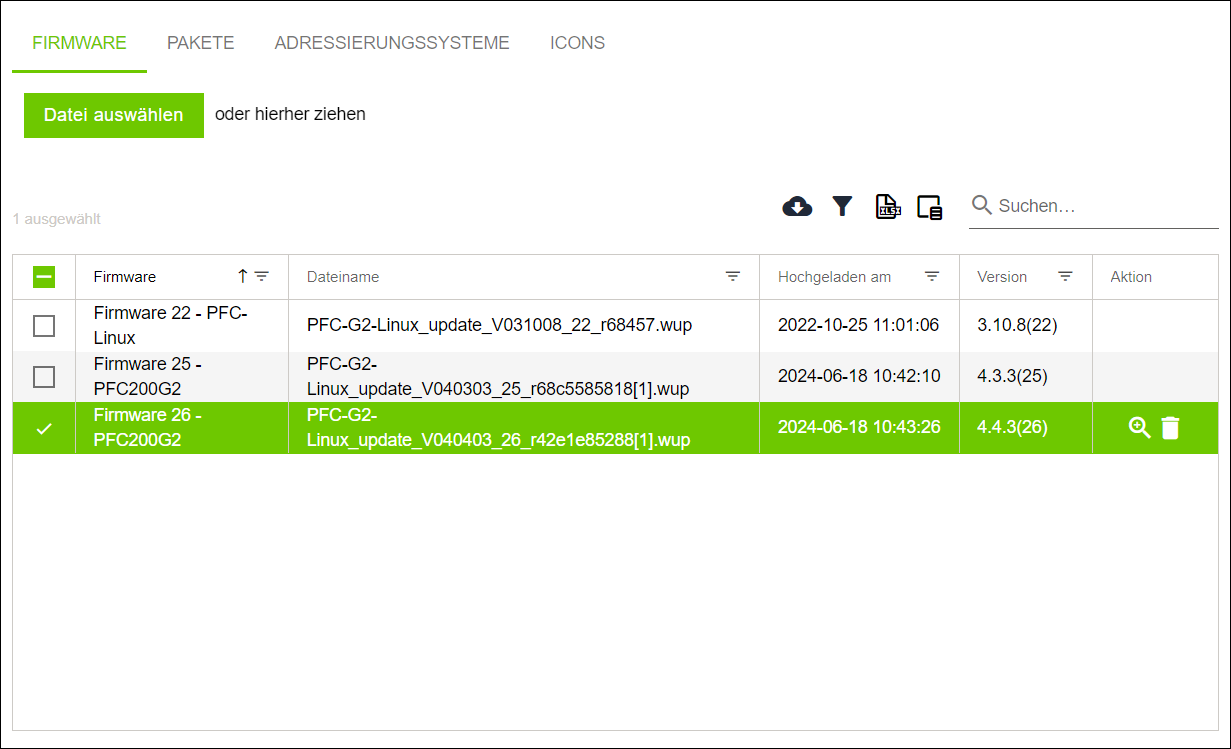Open the Version column filter

1065,276
